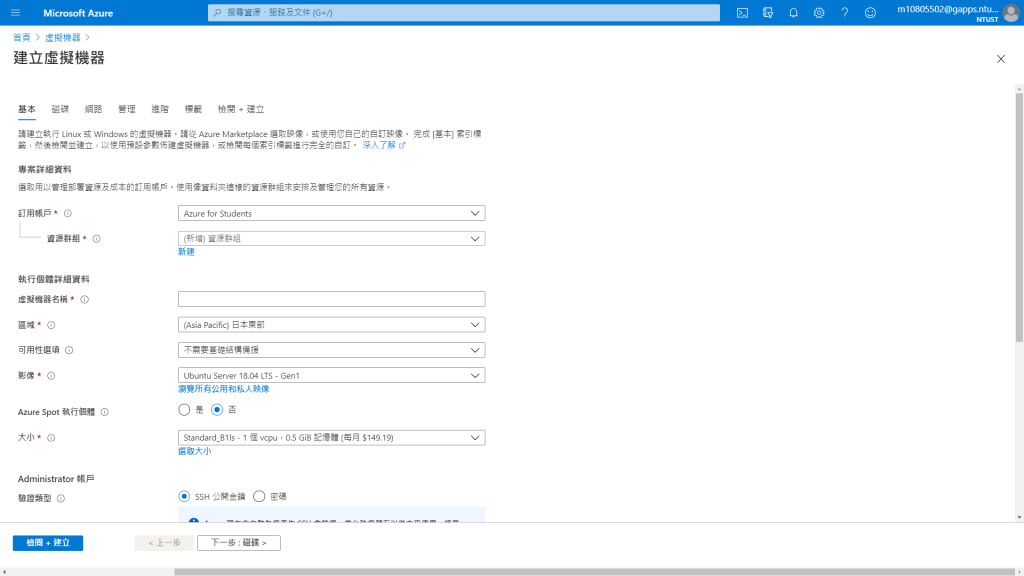
Task: Click the info icon next to 訂用帳戶
Action: (68, 214)
